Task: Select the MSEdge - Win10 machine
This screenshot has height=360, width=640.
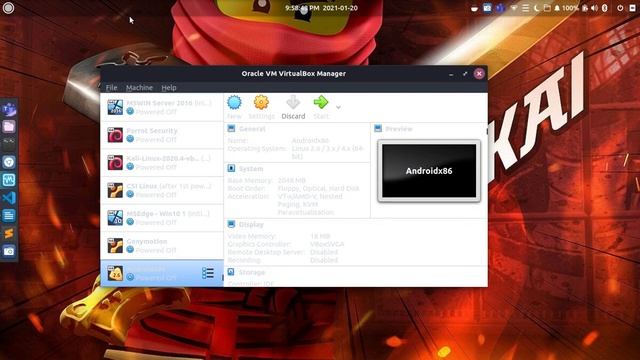Action: (162, 218)
